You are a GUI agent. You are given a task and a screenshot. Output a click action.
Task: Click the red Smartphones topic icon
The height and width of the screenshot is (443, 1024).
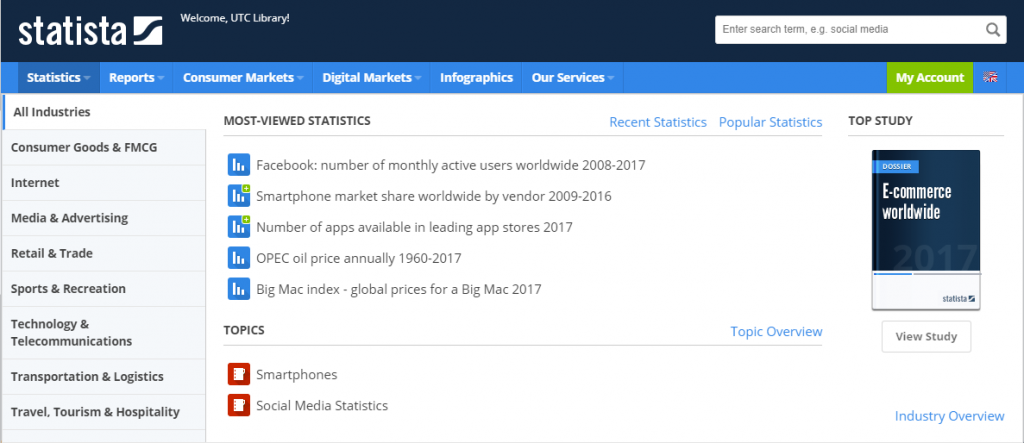point(239,375)
